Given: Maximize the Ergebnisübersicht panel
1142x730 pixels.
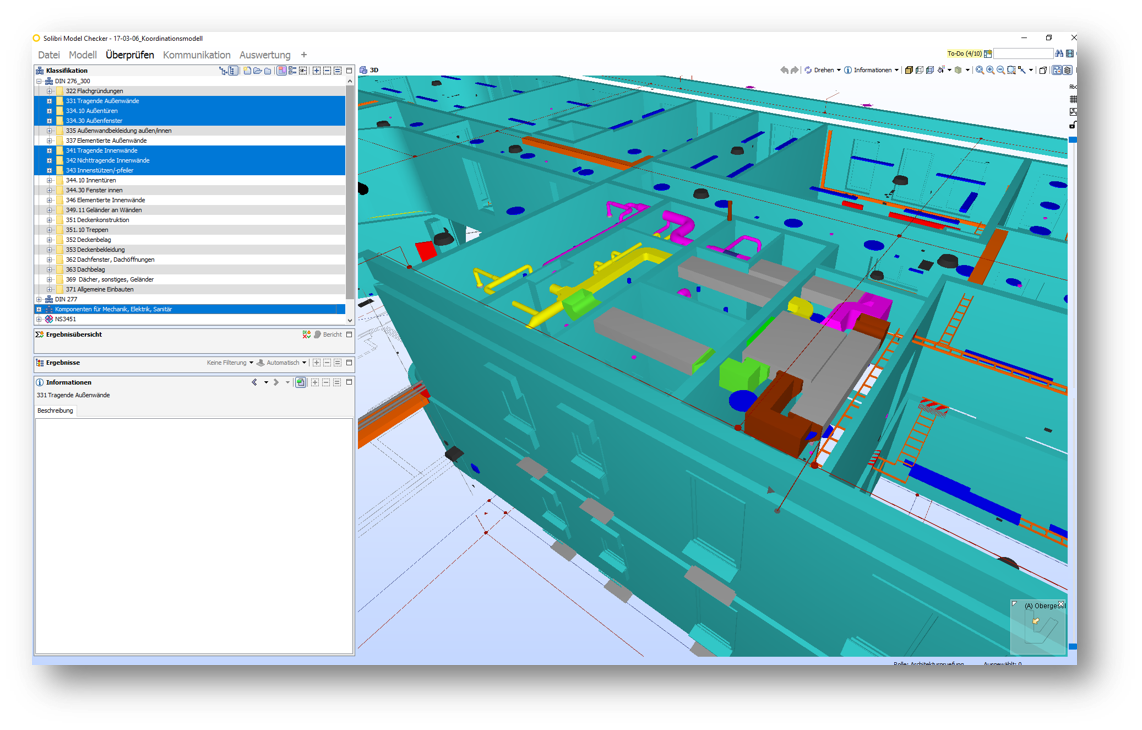Looking at the screenshot, I should (x=349, y=335).
